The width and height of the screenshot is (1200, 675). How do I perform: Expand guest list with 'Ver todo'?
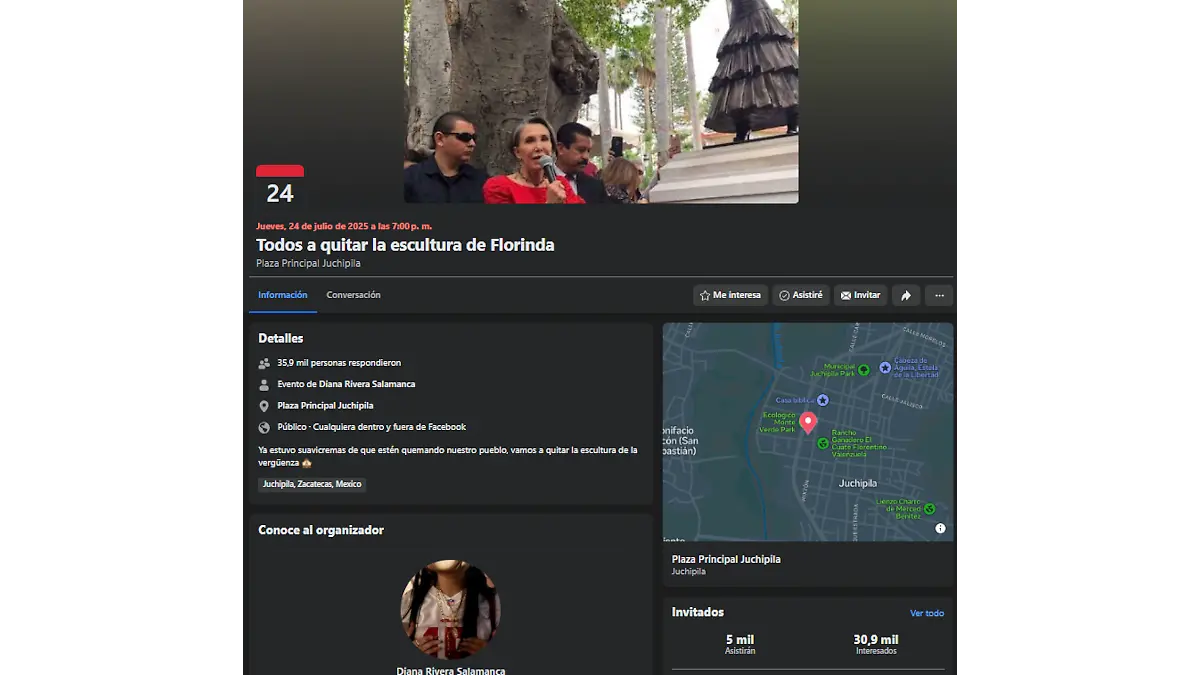[x=928, y=612]
